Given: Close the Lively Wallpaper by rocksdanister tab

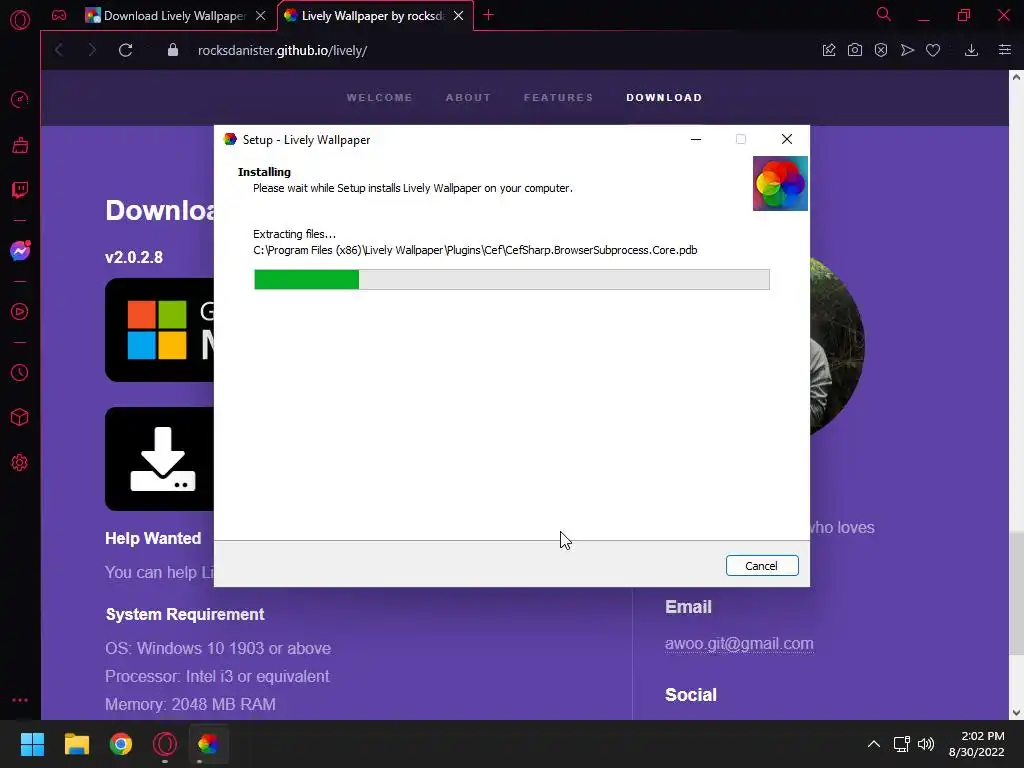Looking at the screenshot, I should click(458, 16).
